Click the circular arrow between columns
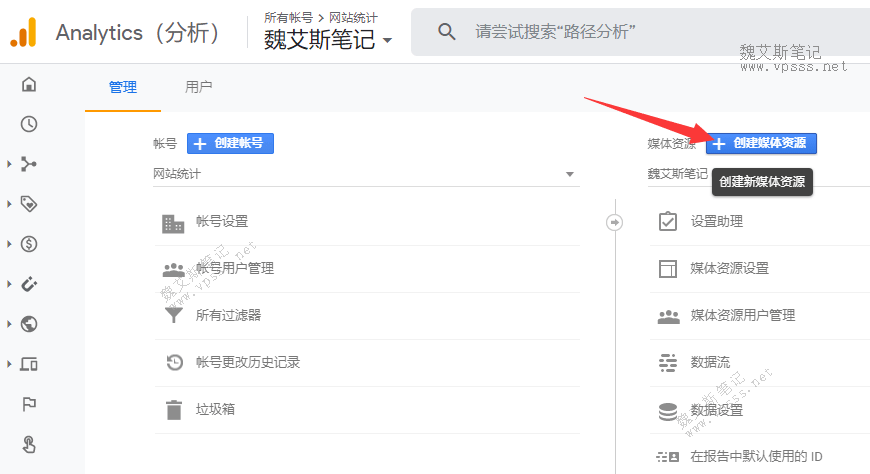Image resolution: width=870 pixels, height=474 pixels. [615, 222]
